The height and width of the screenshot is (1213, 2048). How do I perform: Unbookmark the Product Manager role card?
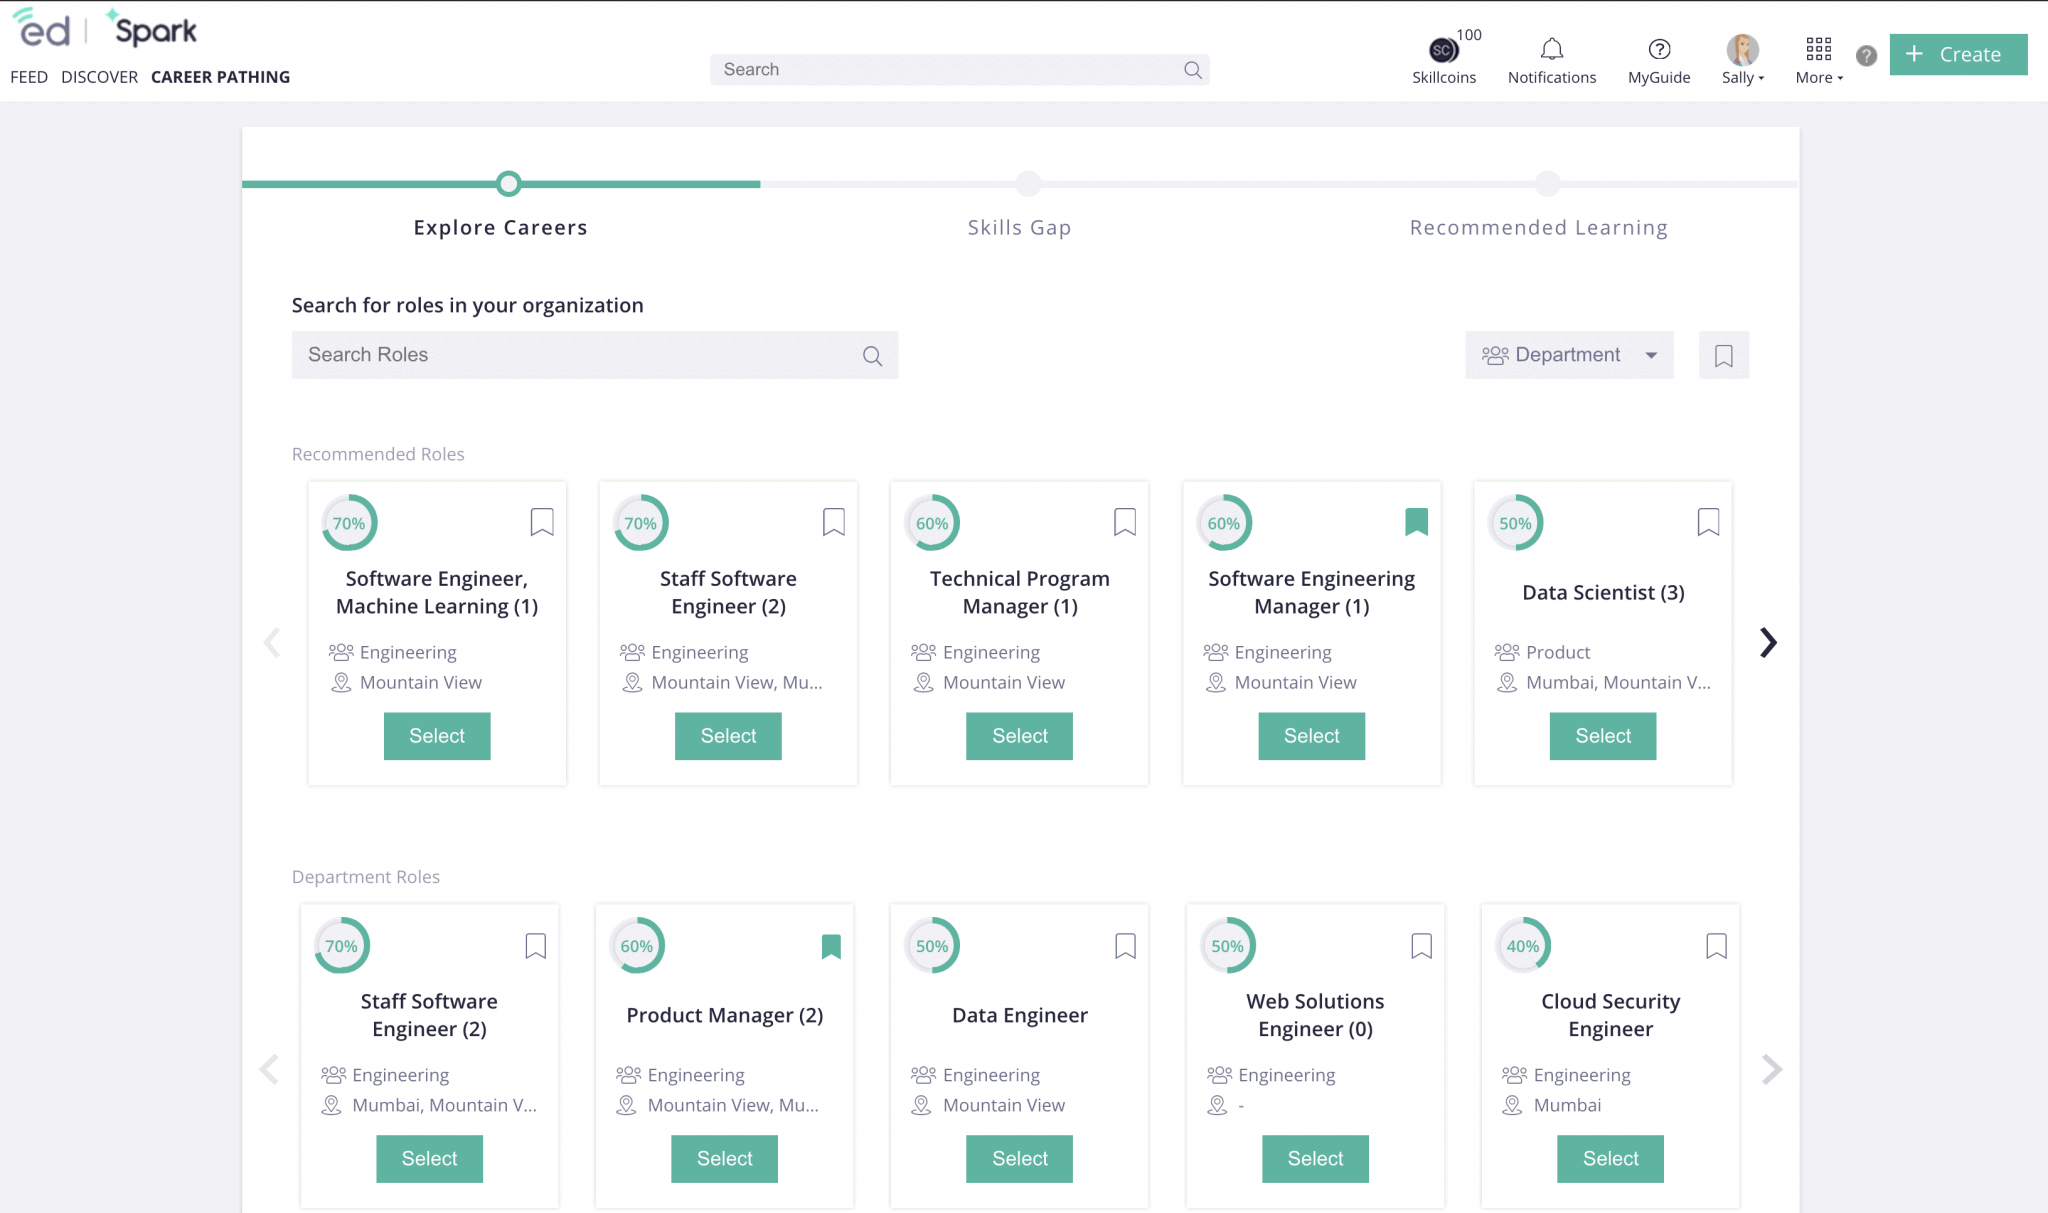pyautogui.click(x=832, y=945)
